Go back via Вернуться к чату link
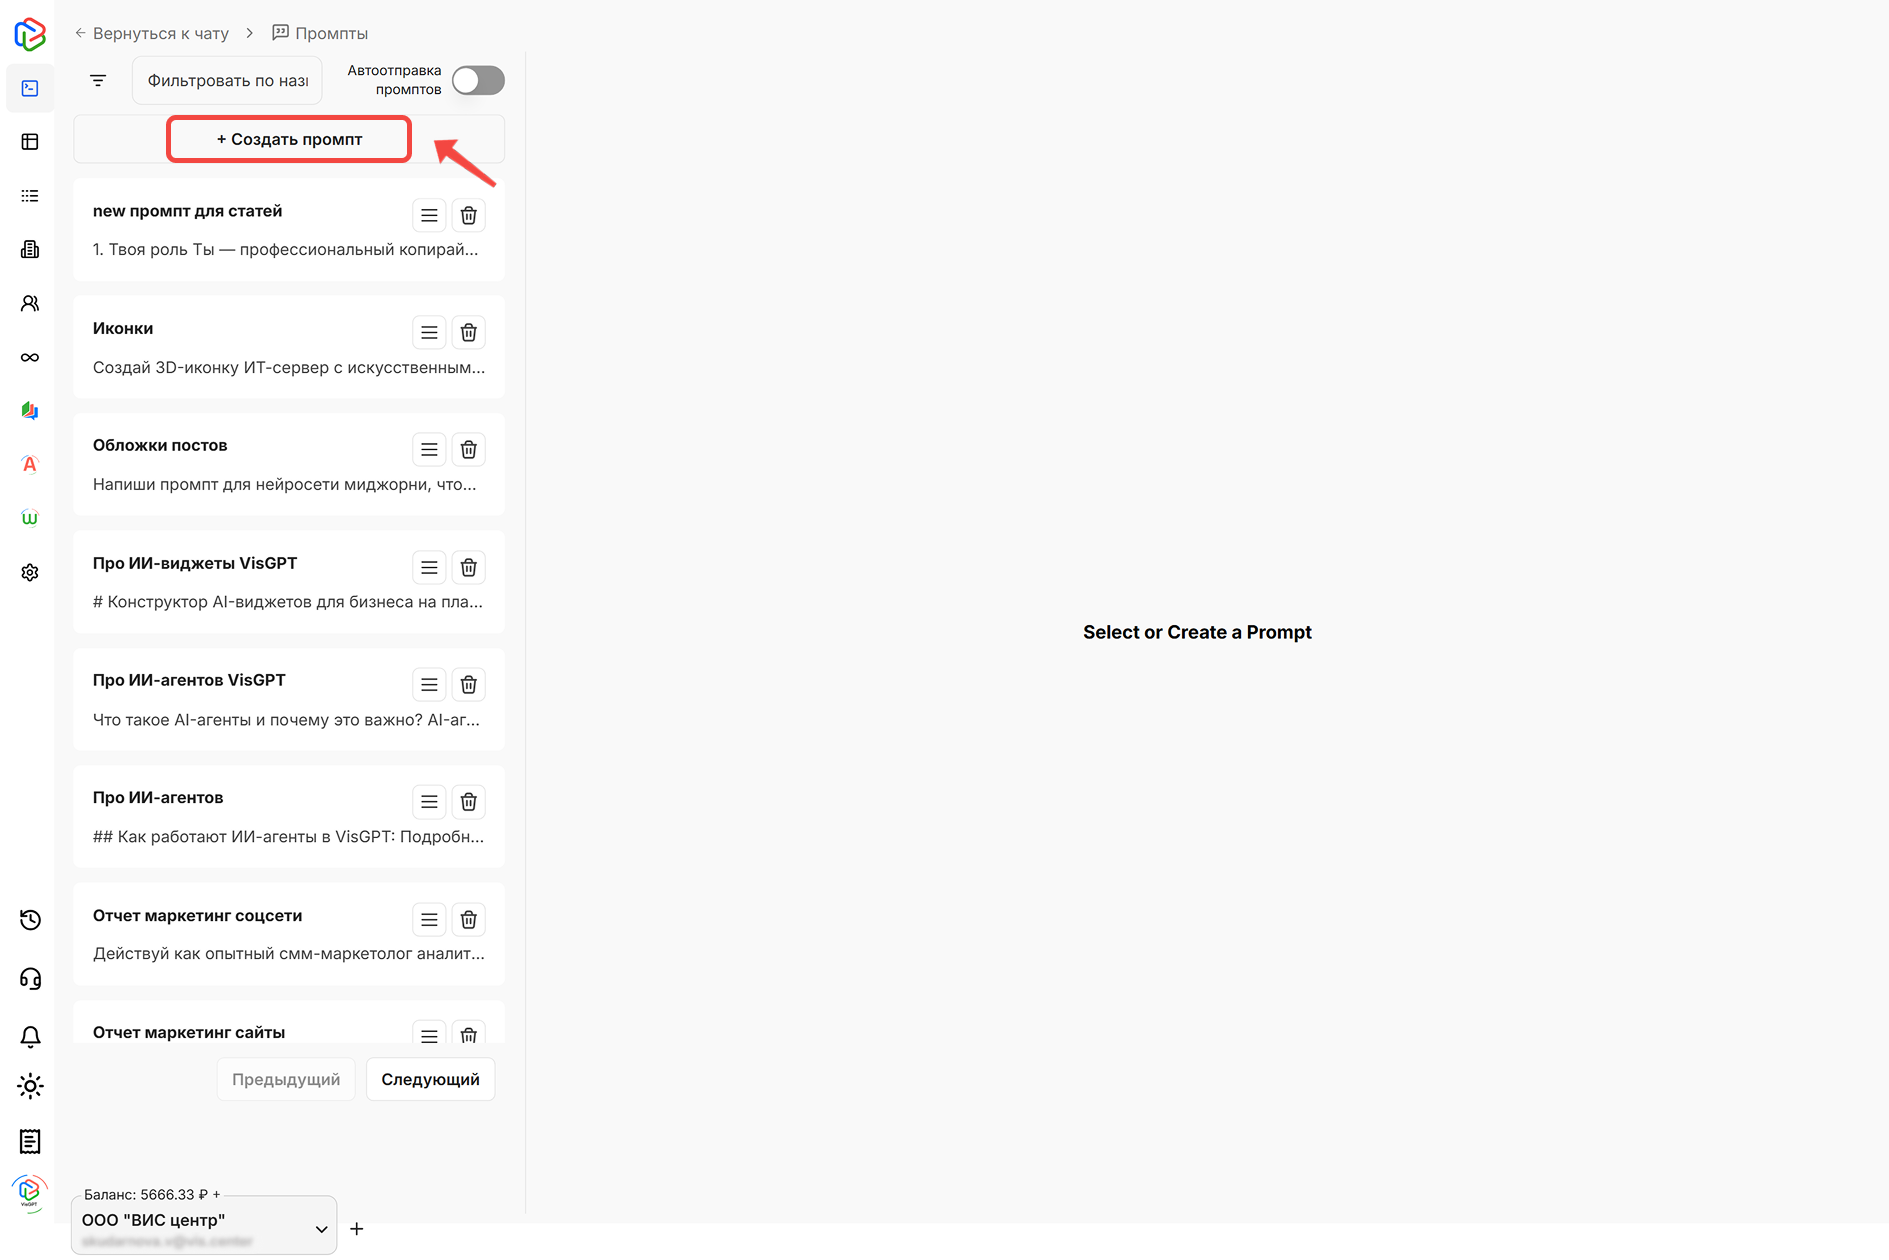The image size is (1889, 1260). (x=152, y=33)
